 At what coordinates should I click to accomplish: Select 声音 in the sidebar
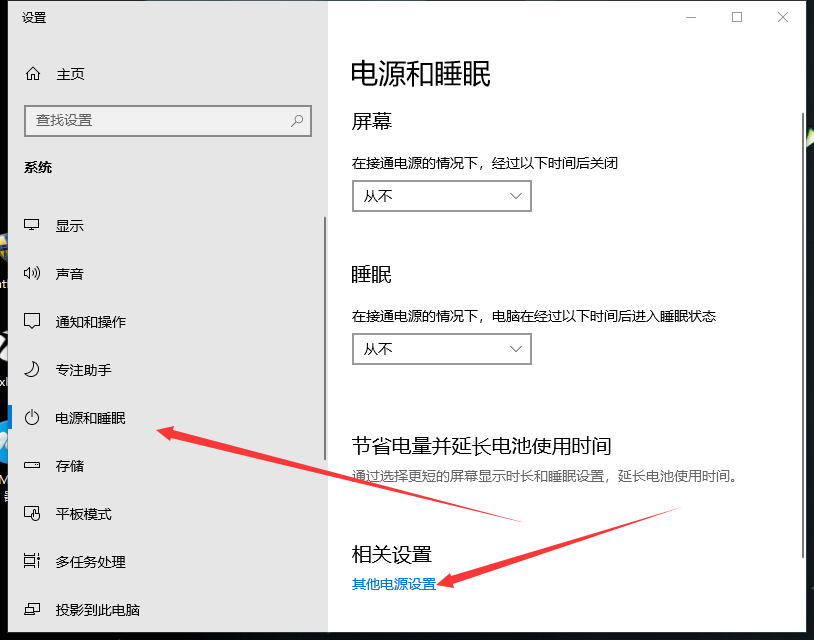(x=70, y=274)
